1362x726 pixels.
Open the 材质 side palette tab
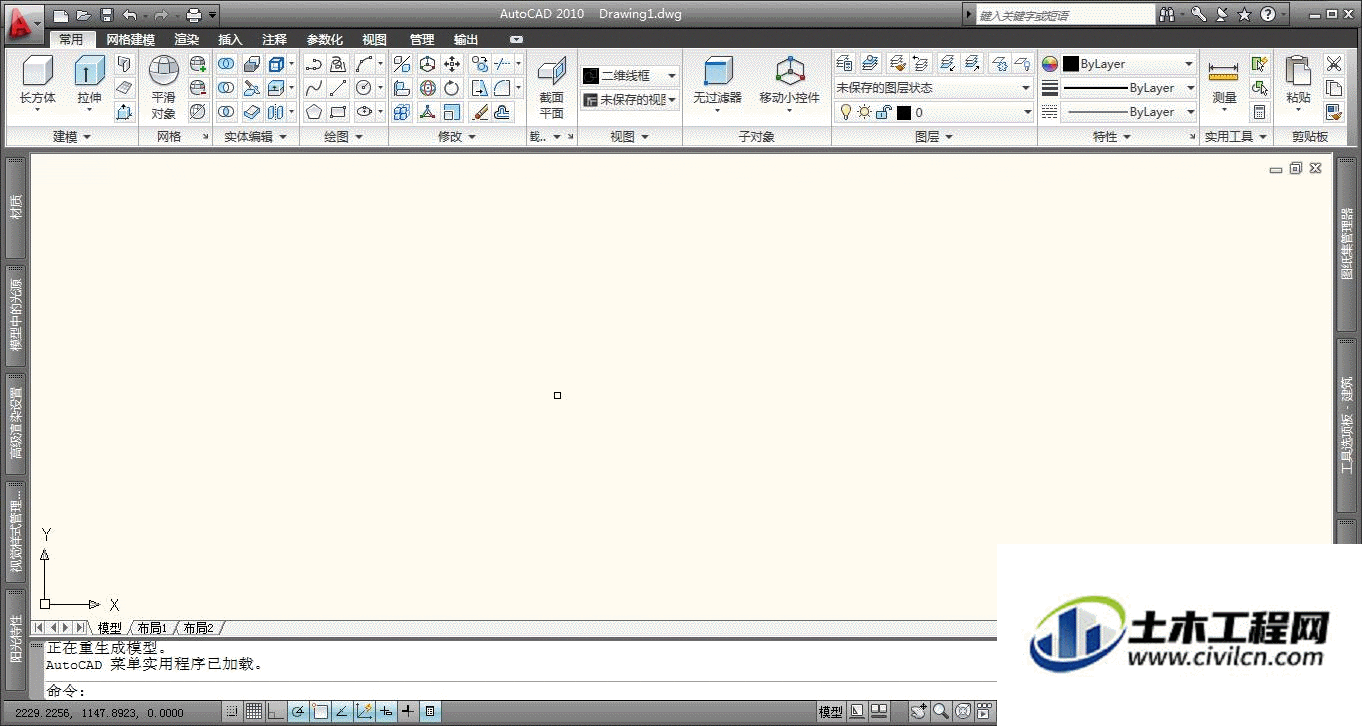click(16, 207)
